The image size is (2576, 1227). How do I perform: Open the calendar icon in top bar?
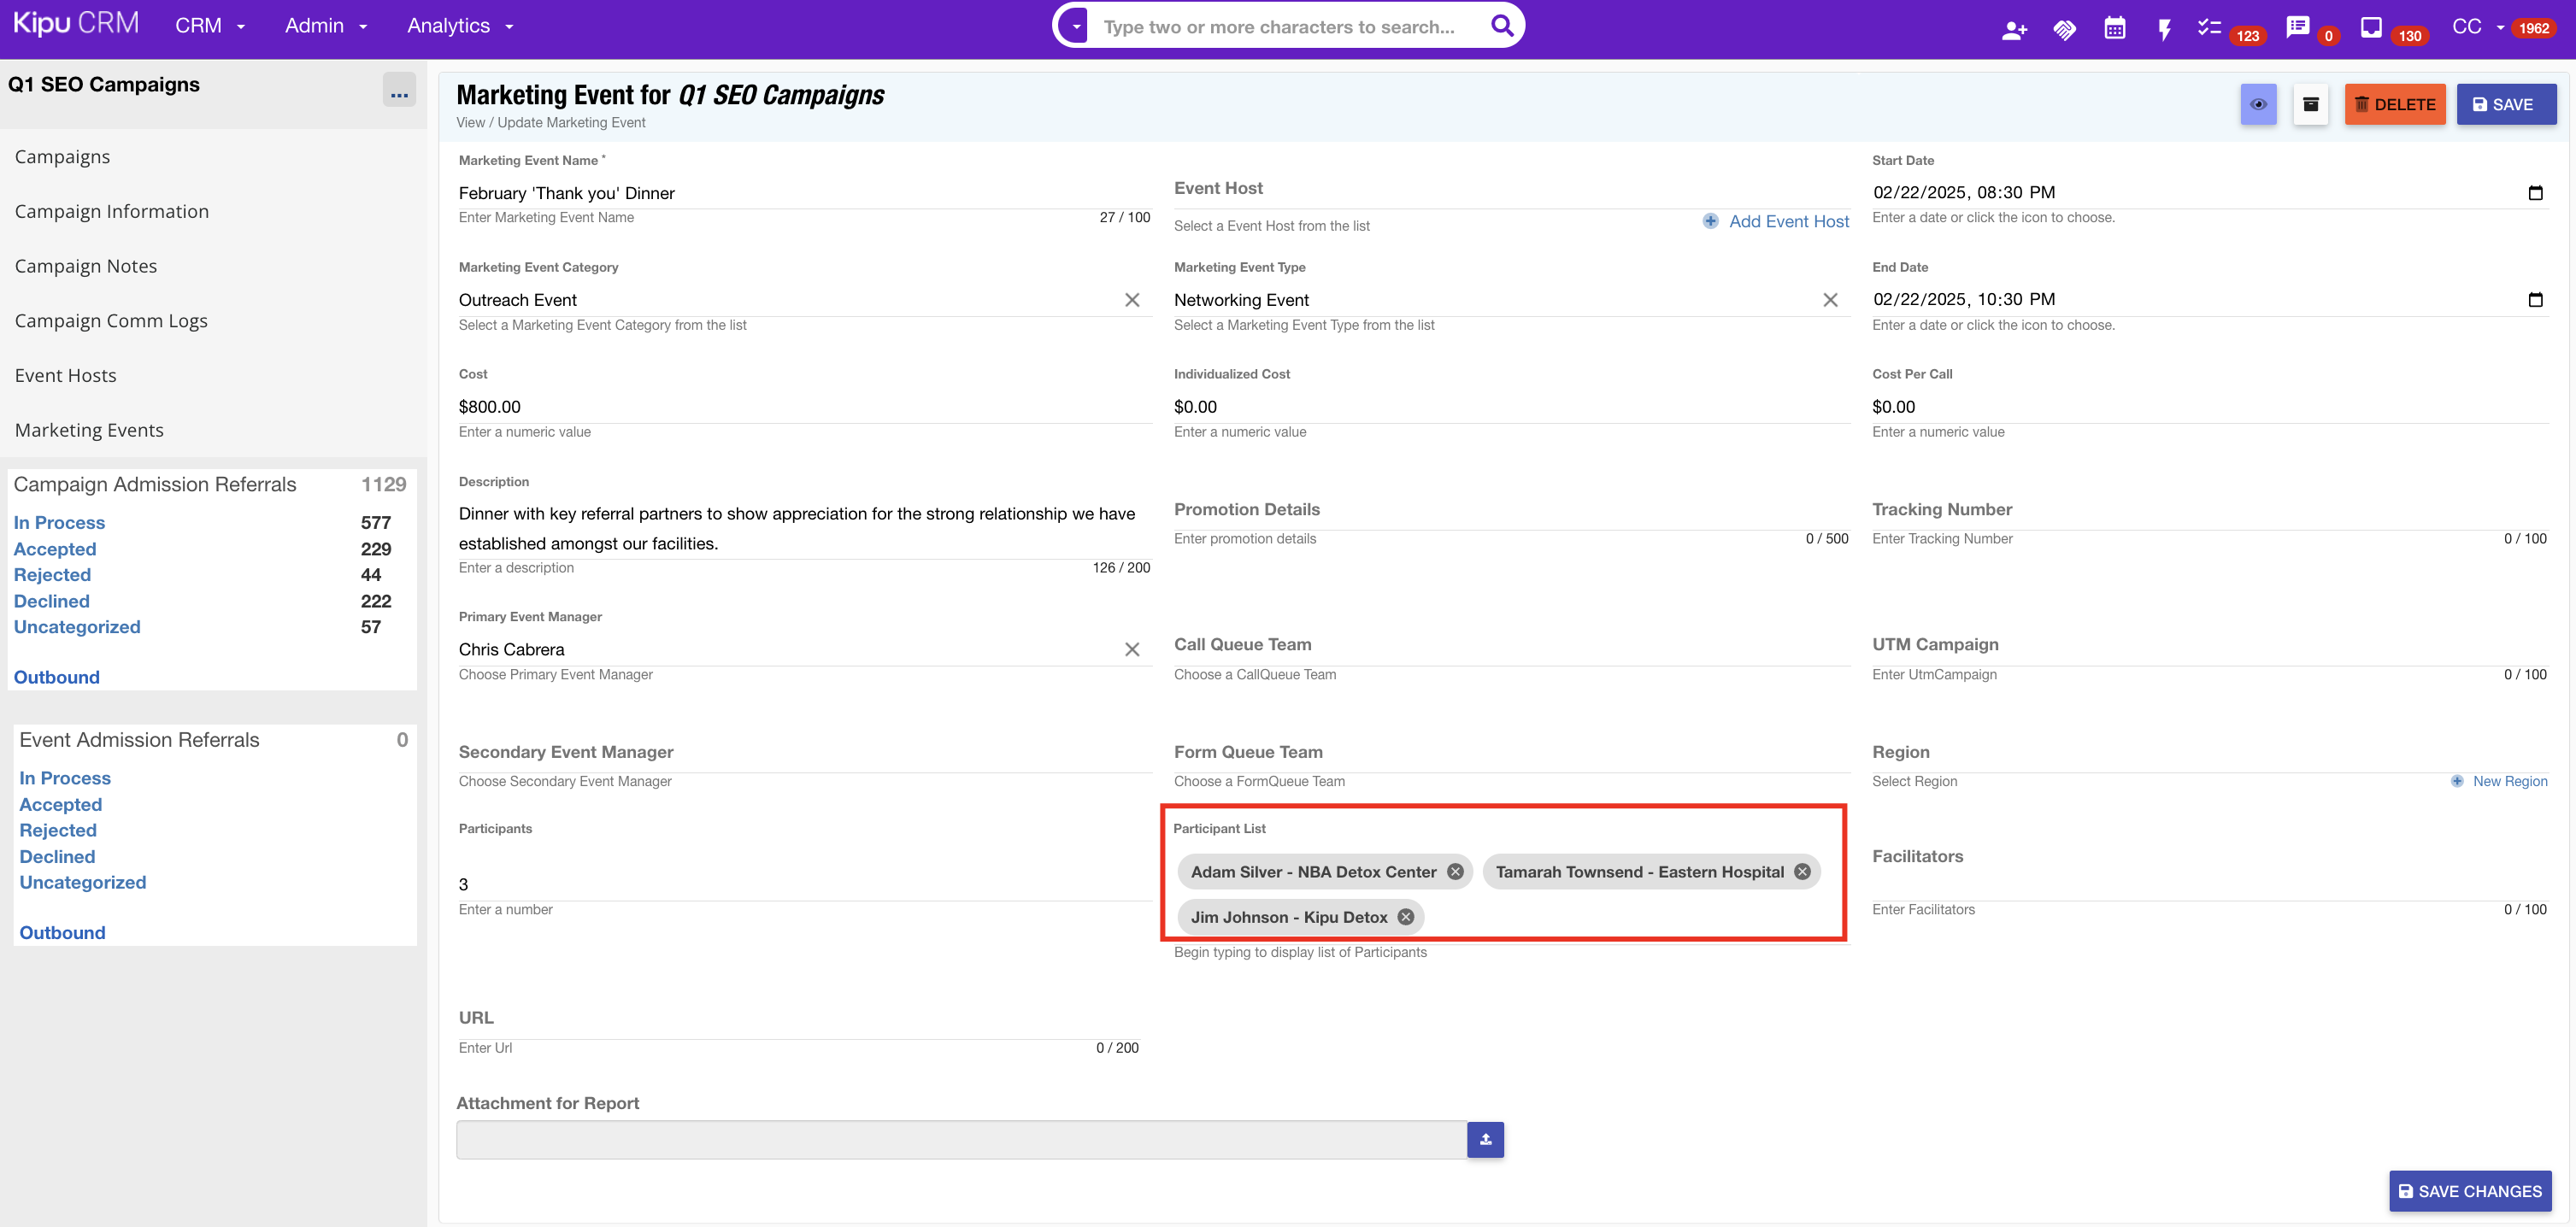pos(2114,28)
